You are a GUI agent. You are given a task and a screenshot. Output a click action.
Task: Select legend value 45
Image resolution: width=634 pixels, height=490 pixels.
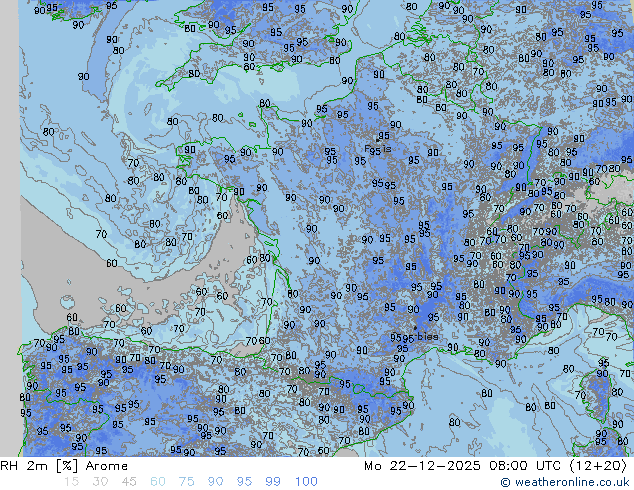129,482
